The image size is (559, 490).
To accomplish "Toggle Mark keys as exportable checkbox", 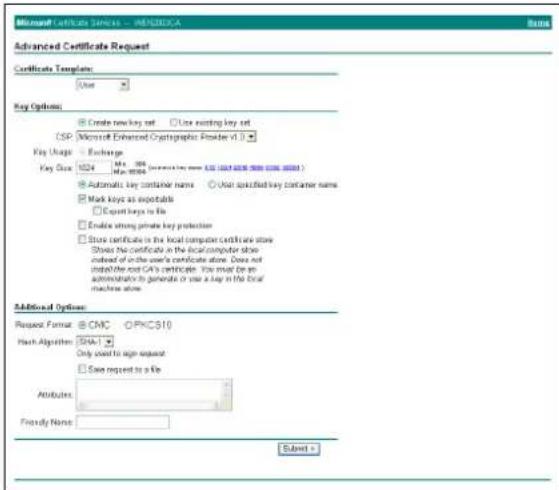I will 82,199.
